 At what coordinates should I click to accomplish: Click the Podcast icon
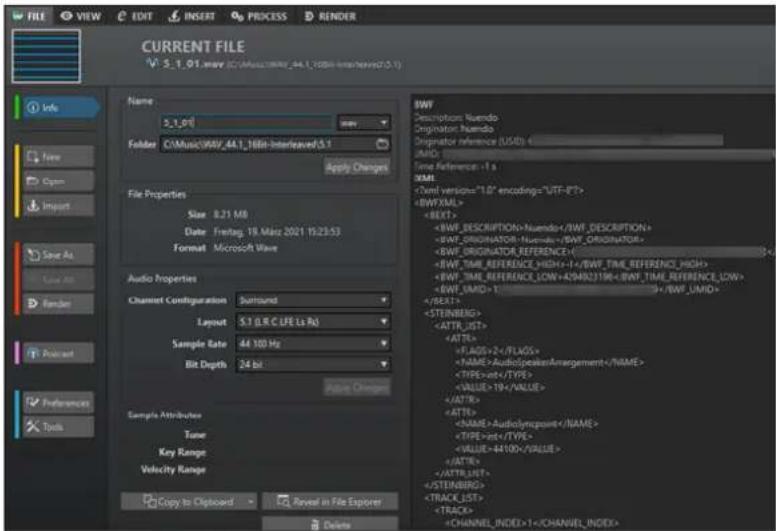[x=33, y=353]
